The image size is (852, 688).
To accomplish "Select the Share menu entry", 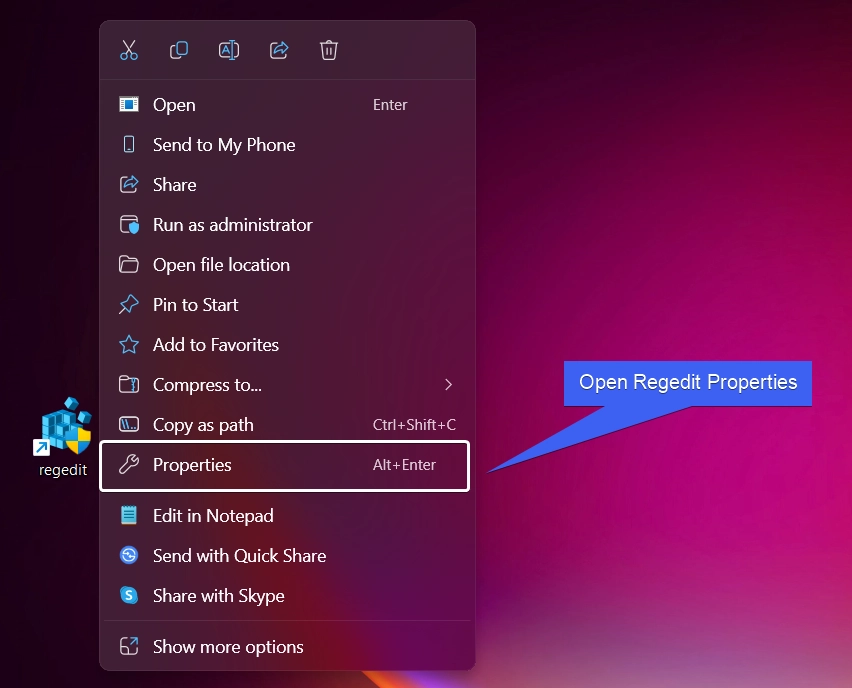I will [x=287, y=185].
